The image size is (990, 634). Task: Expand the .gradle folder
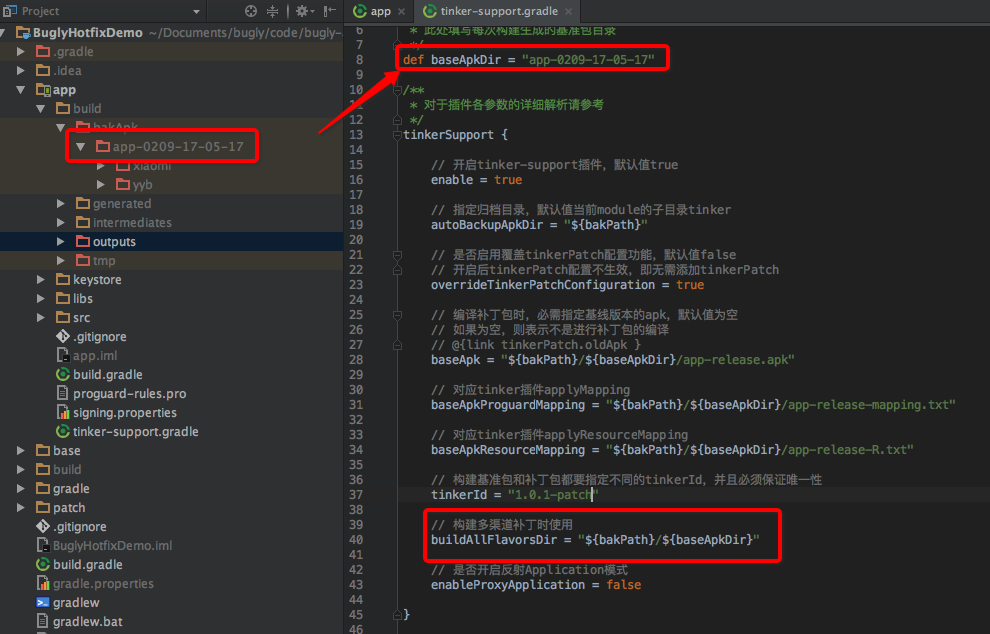21,51
